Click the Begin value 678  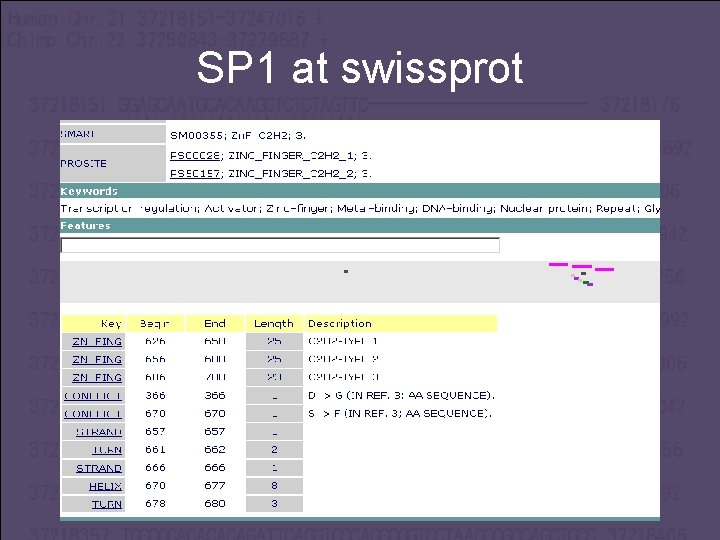pyautogui.click(x=155, y=504)
